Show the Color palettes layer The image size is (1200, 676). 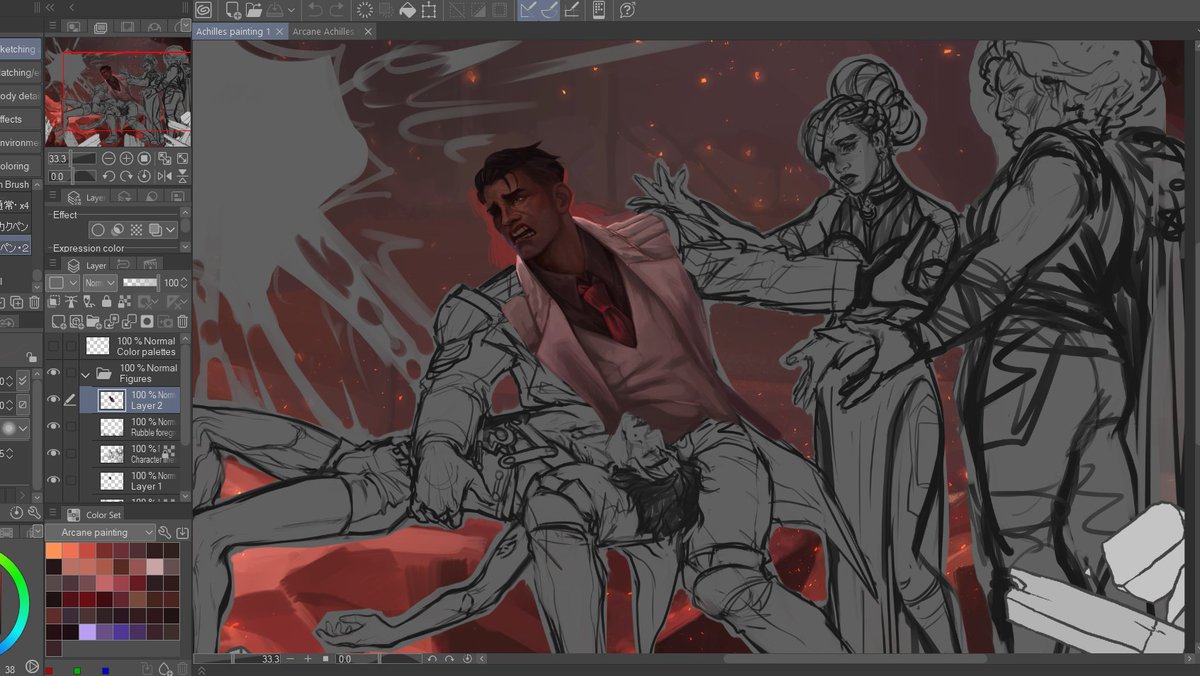54,346
